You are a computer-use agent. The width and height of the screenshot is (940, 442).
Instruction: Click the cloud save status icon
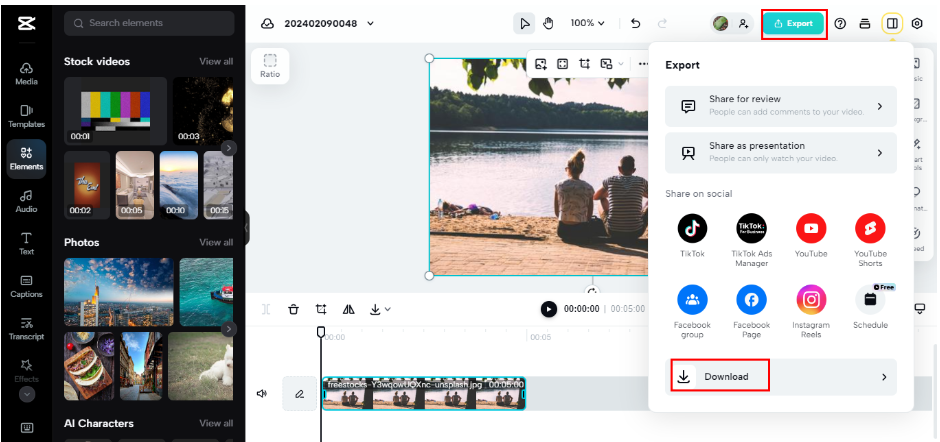(268, 23)
